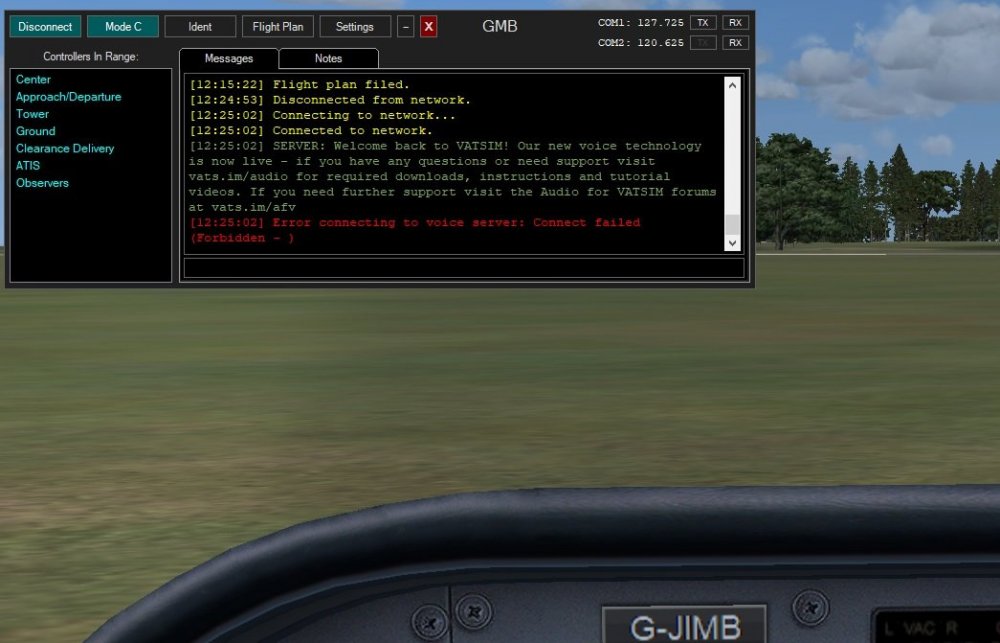Expand the Clearance Delivery group
This screenshot has width=1000, height=643.
(x=65, y=148)
